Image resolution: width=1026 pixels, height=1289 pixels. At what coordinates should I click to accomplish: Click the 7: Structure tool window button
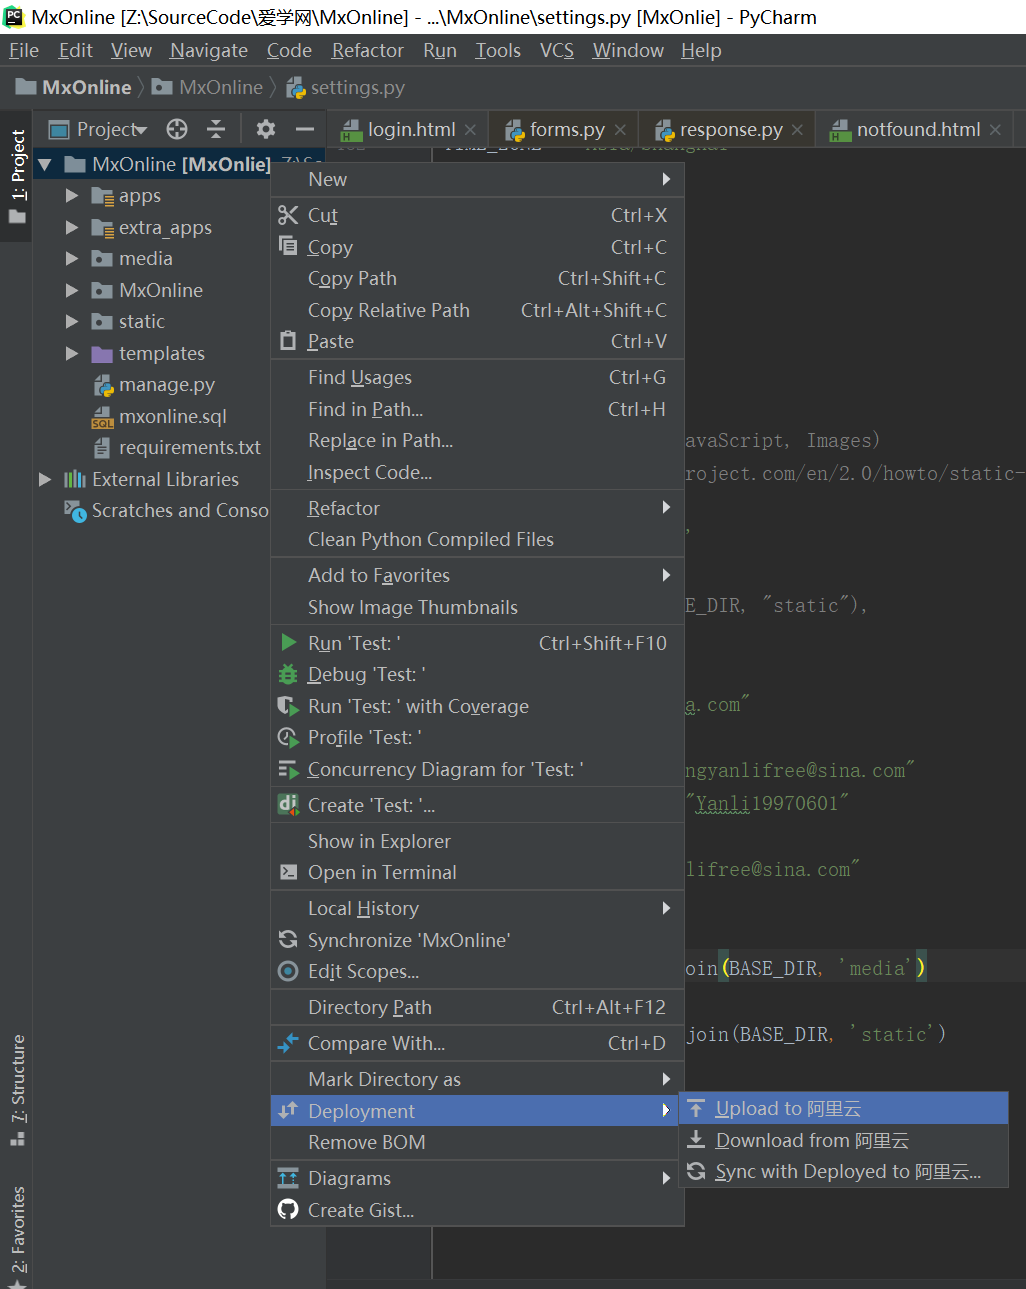[x=17, y=1090]
